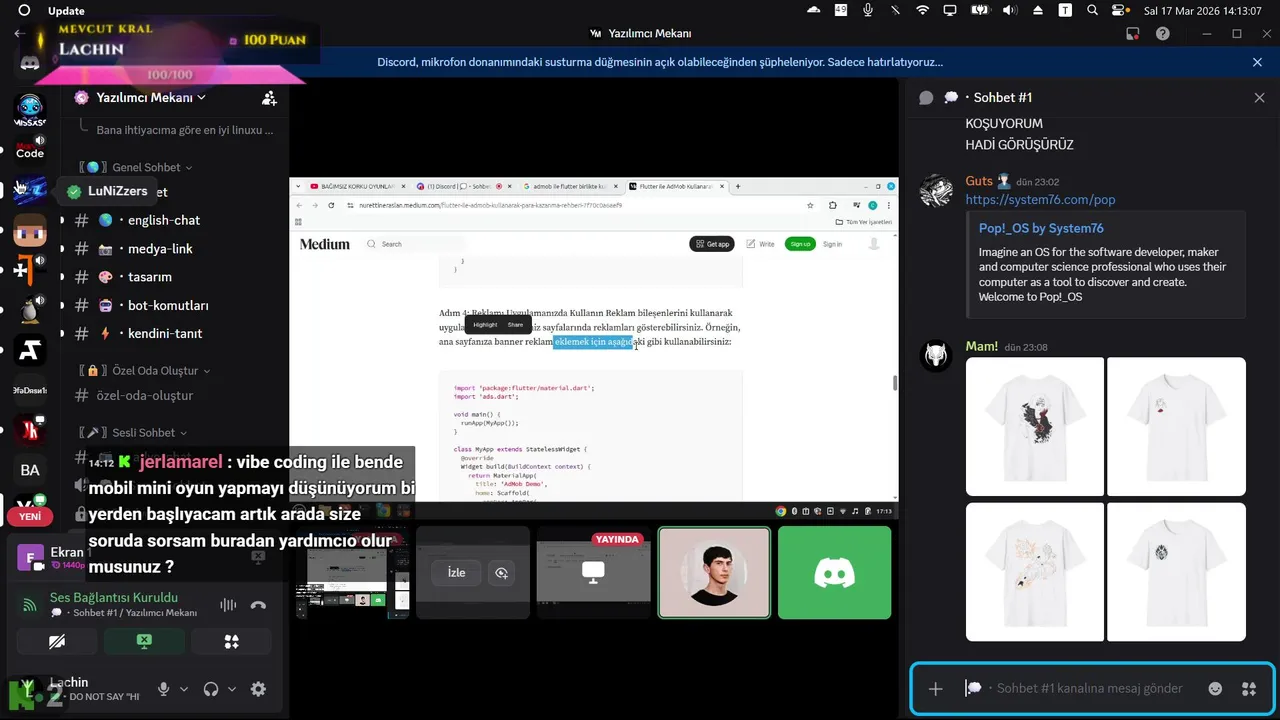Open the attachment plus button

tap(935, 688)
